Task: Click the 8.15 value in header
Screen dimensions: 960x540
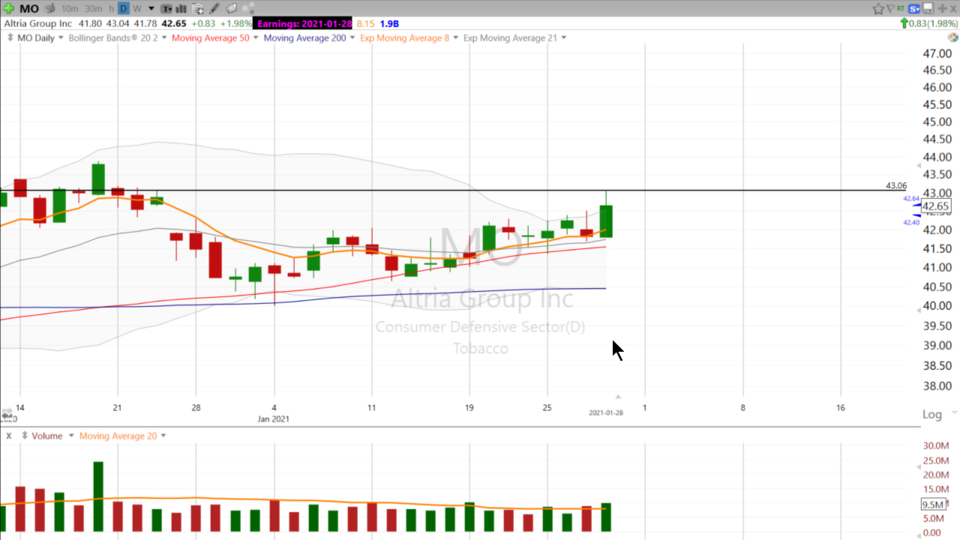Action: 366,23
